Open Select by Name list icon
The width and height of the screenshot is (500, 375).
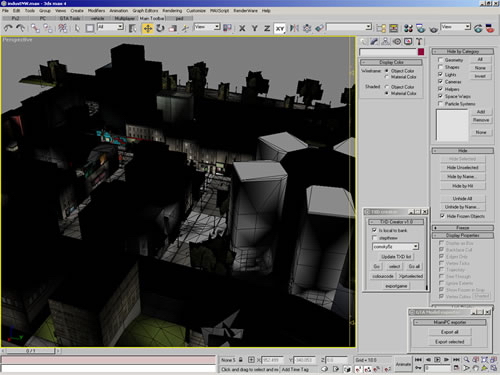132,28
